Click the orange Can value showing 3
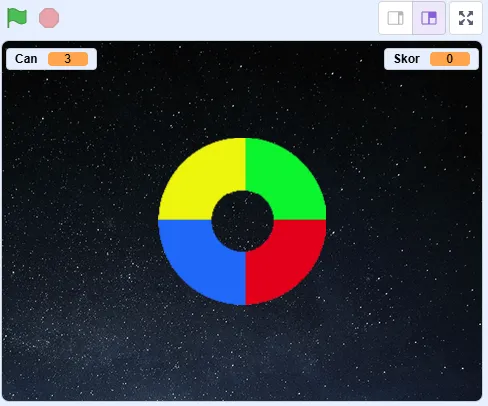488x406 pixels. (68, 59)
